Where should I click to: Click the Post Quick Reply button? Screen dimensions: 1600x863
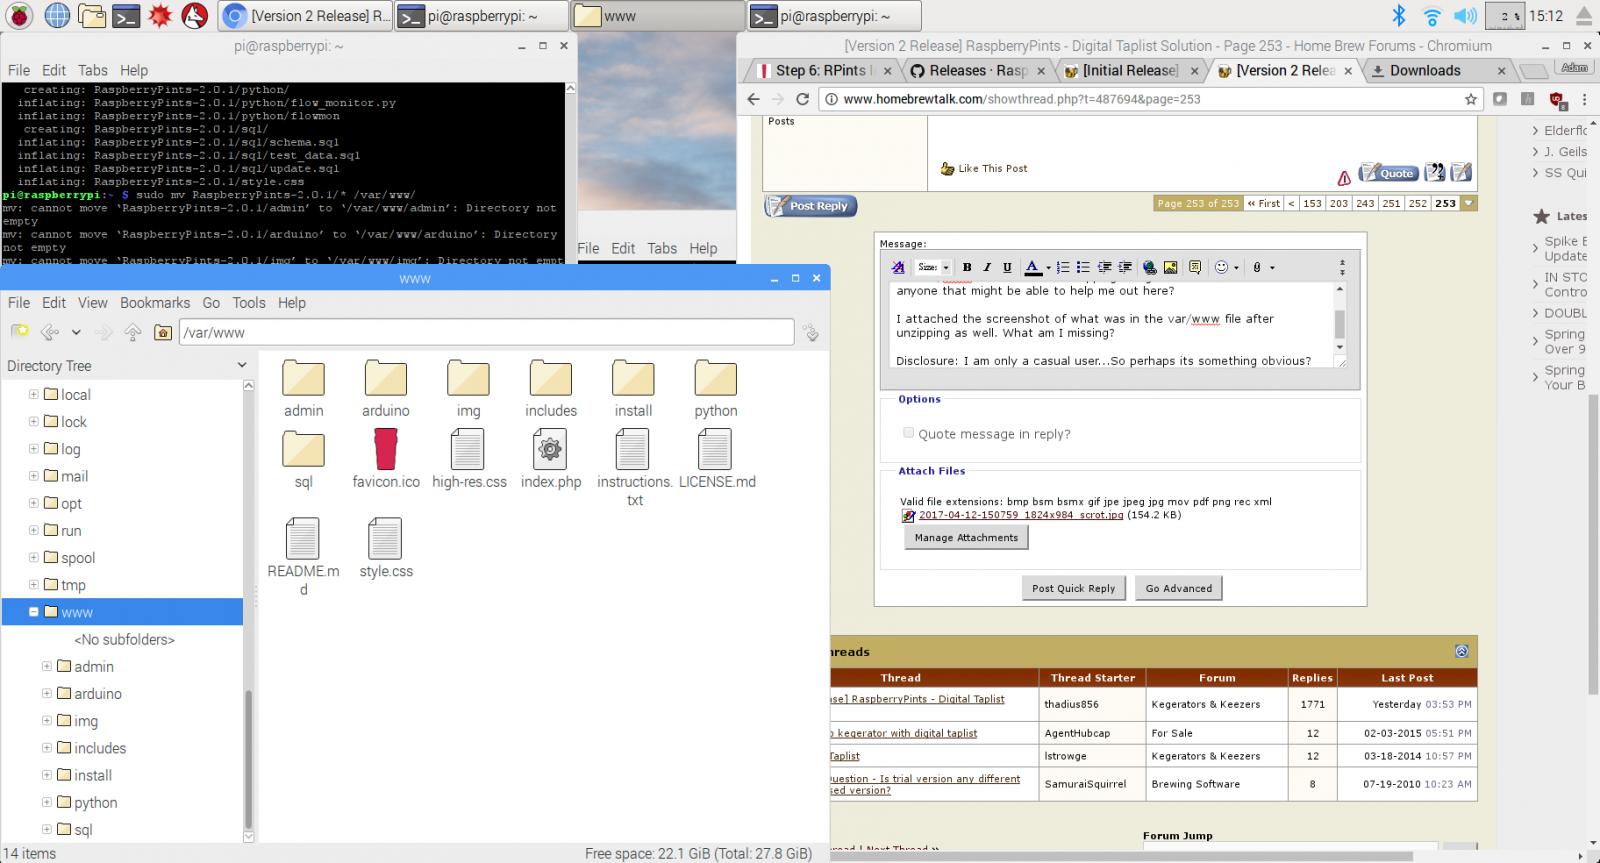tap(1073, 588)
